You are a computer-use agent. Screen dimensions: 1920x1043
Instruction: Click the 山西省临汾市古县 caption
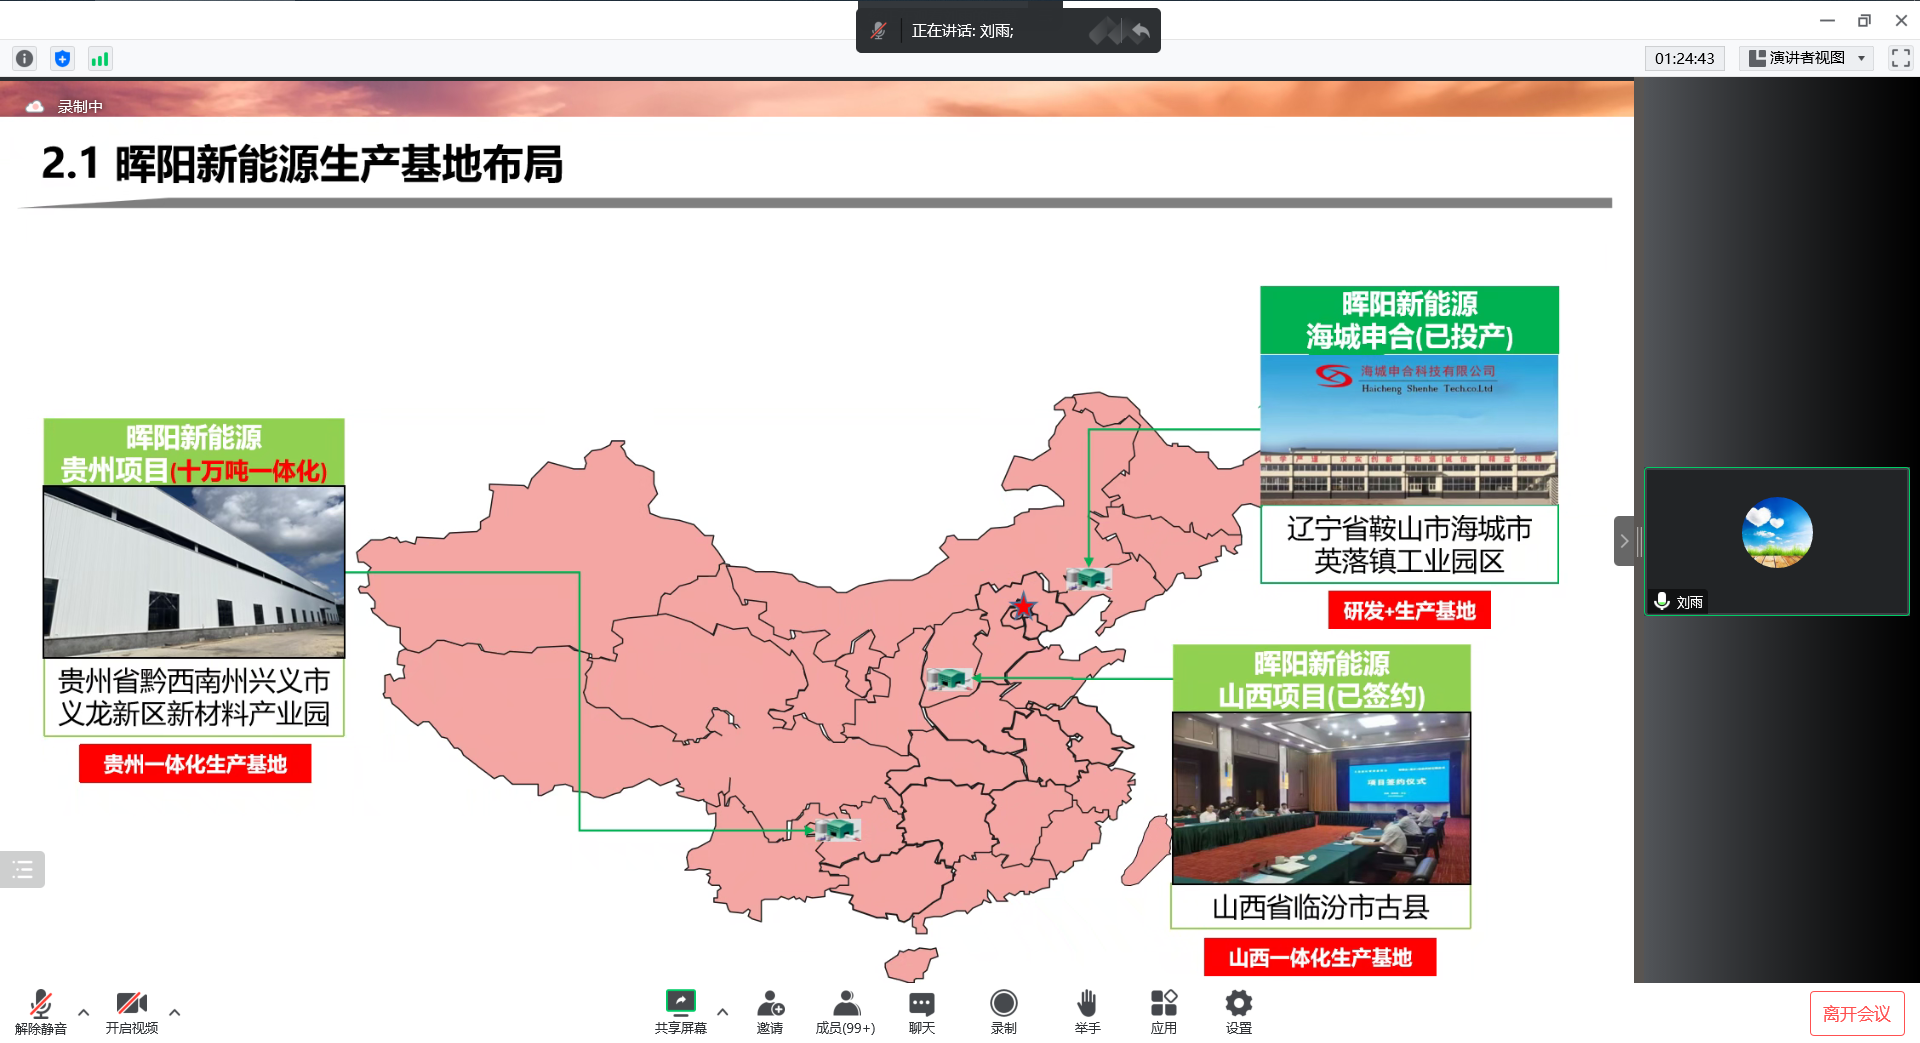coord(1321,907)
